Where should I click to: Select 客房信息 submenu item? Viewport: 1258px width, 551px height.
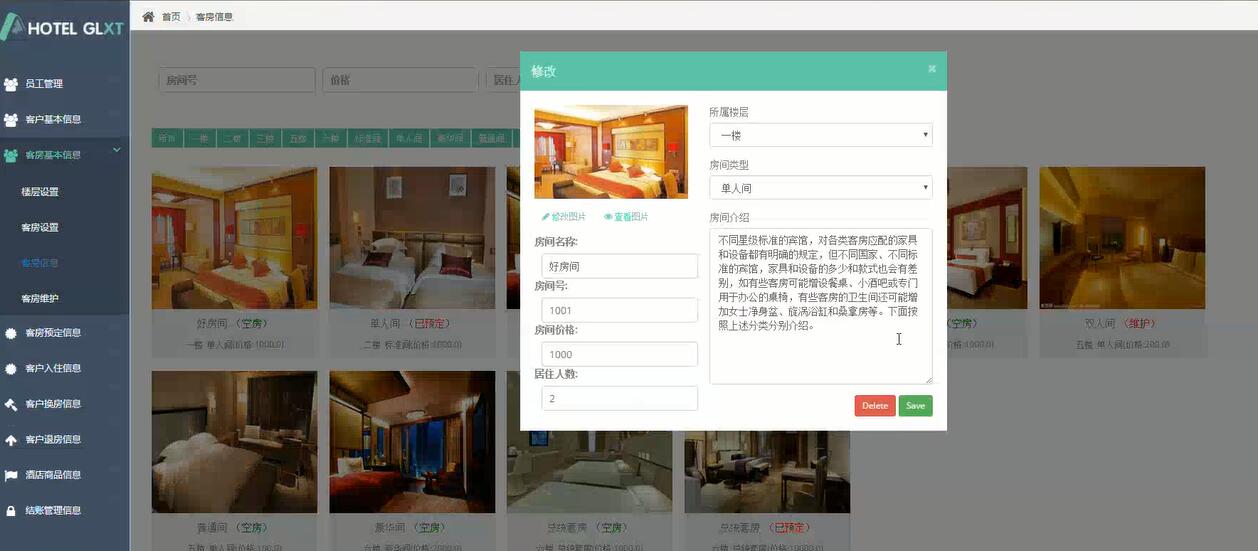(40, 263)
